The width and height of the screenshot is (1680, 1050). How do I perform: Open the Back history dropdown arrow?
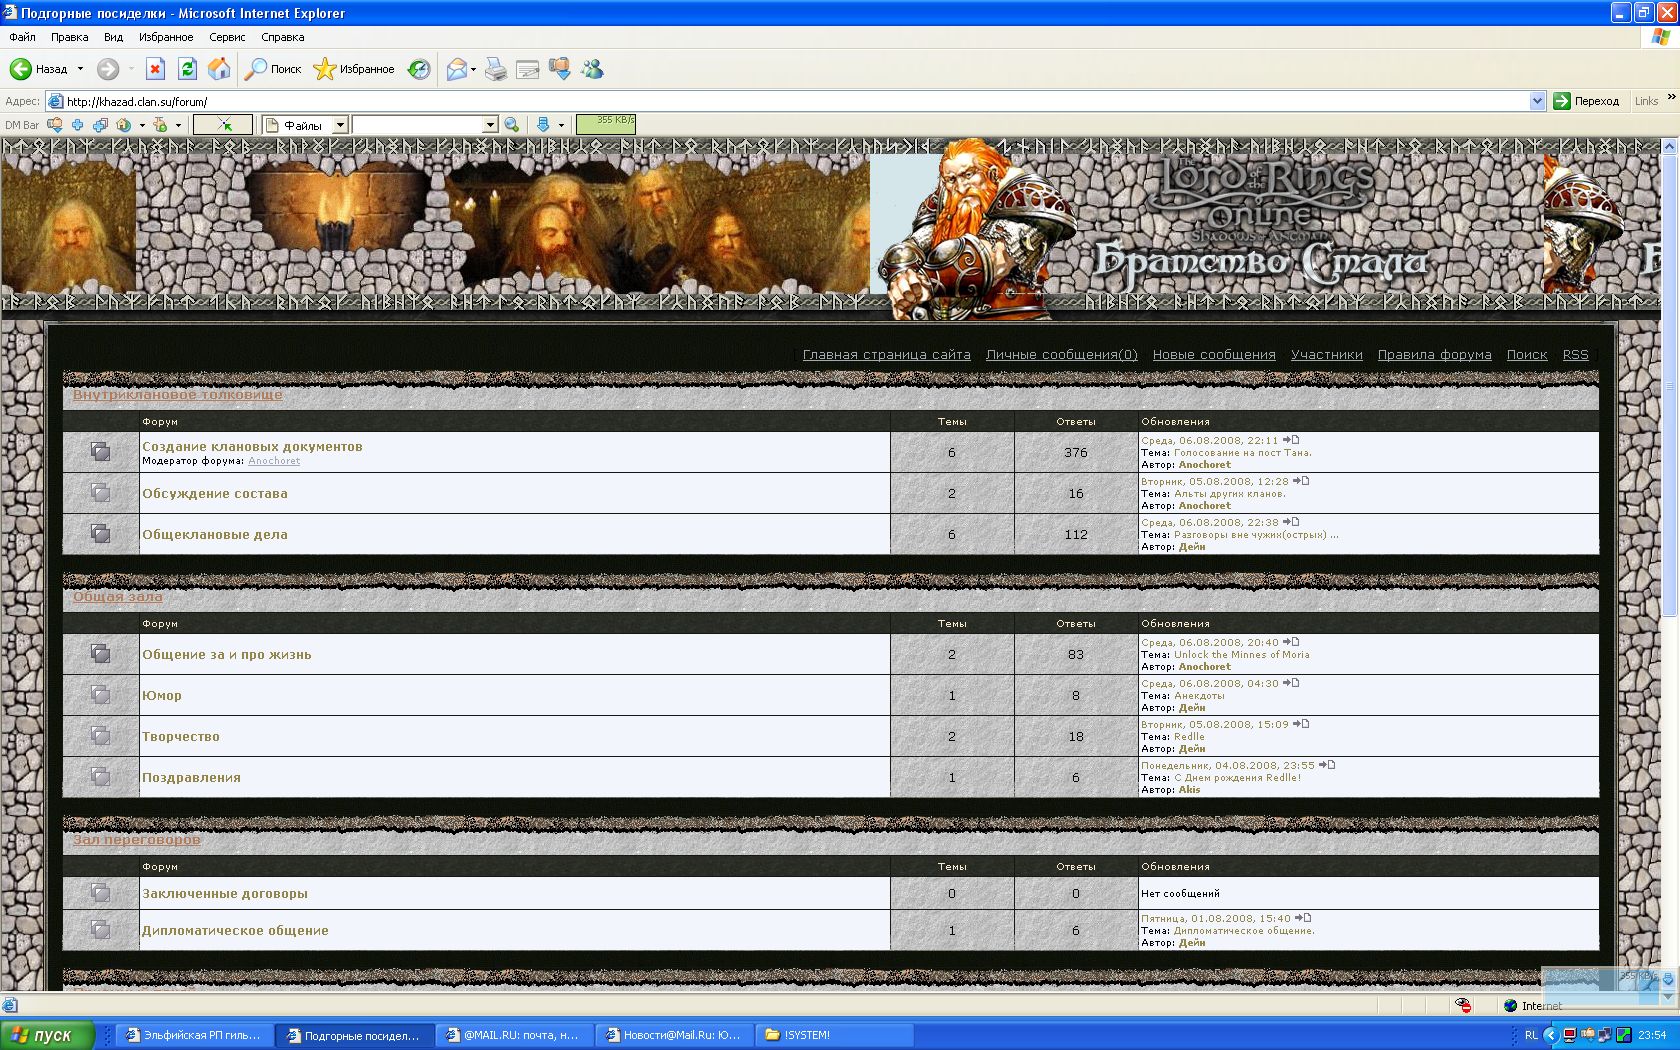tap(80, 69)
